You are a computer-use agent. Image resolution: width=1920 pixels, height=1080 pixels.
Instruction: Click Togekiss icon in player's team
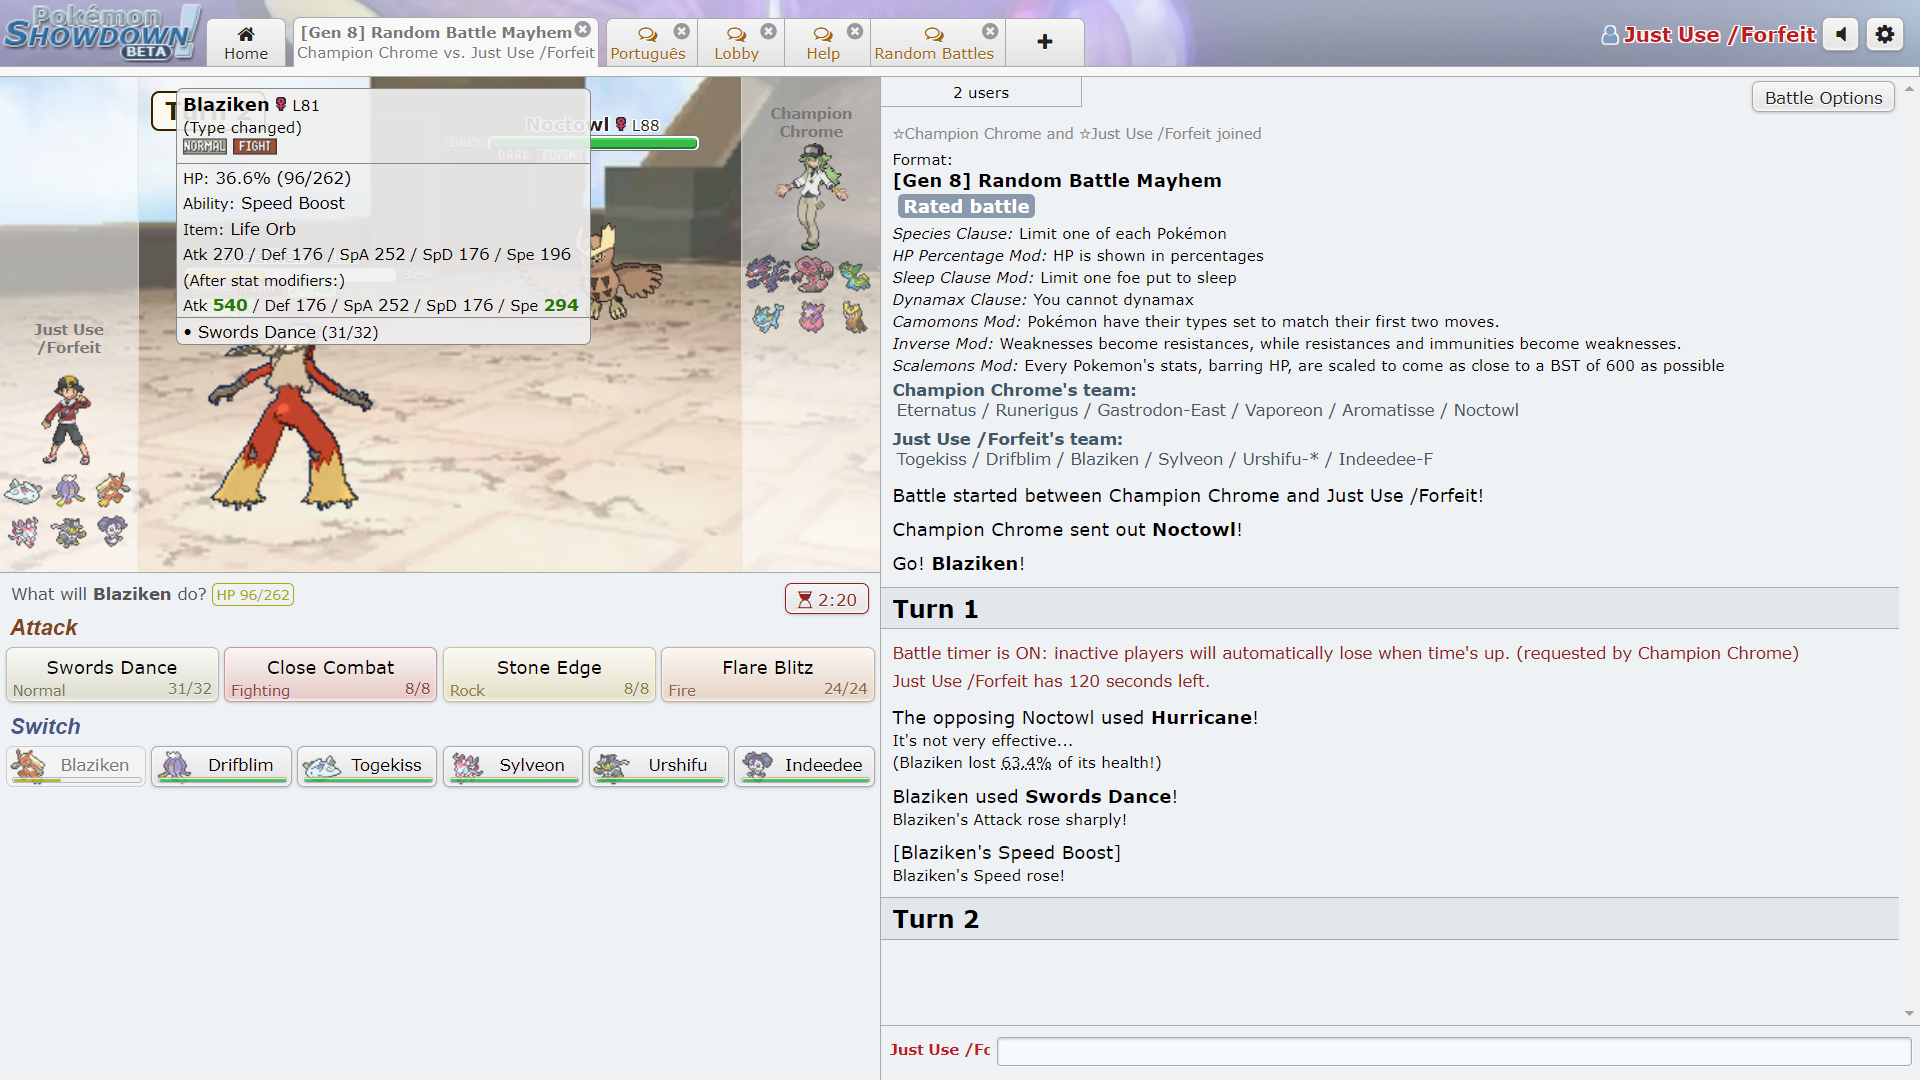[x=23, y=490]
